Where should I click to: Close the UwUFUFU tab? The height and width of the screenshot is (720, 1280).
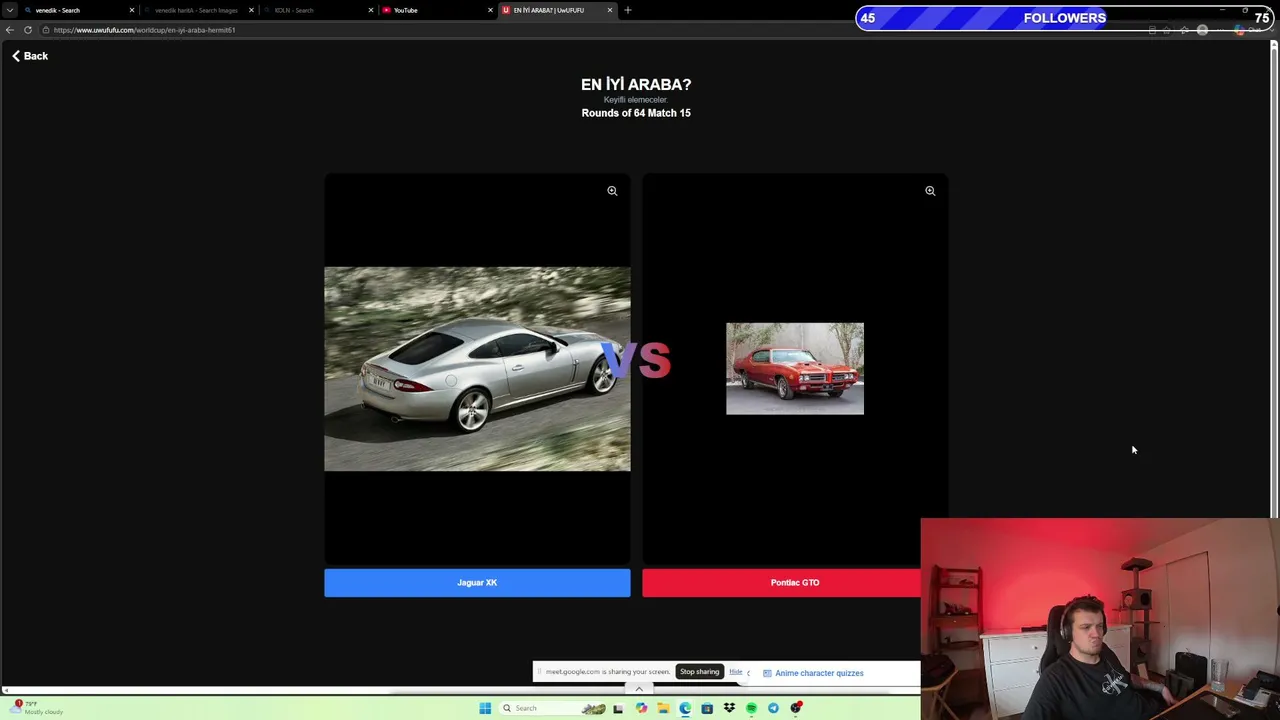pyautogui.click(x=610, y=10)
